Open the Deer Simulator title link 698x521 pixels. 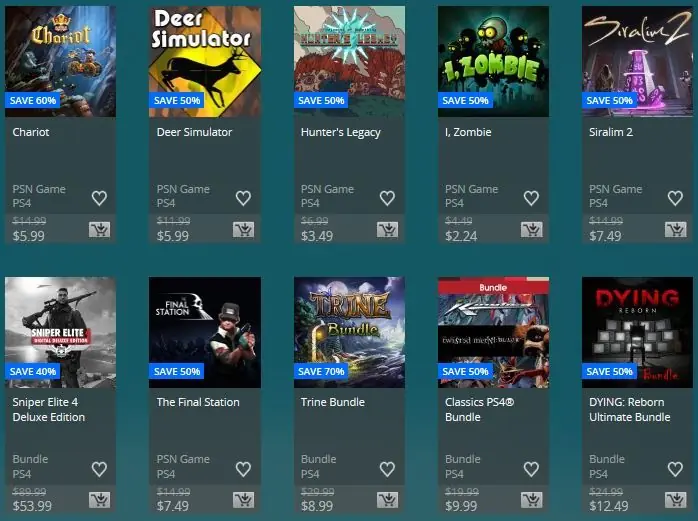[194, 132]
